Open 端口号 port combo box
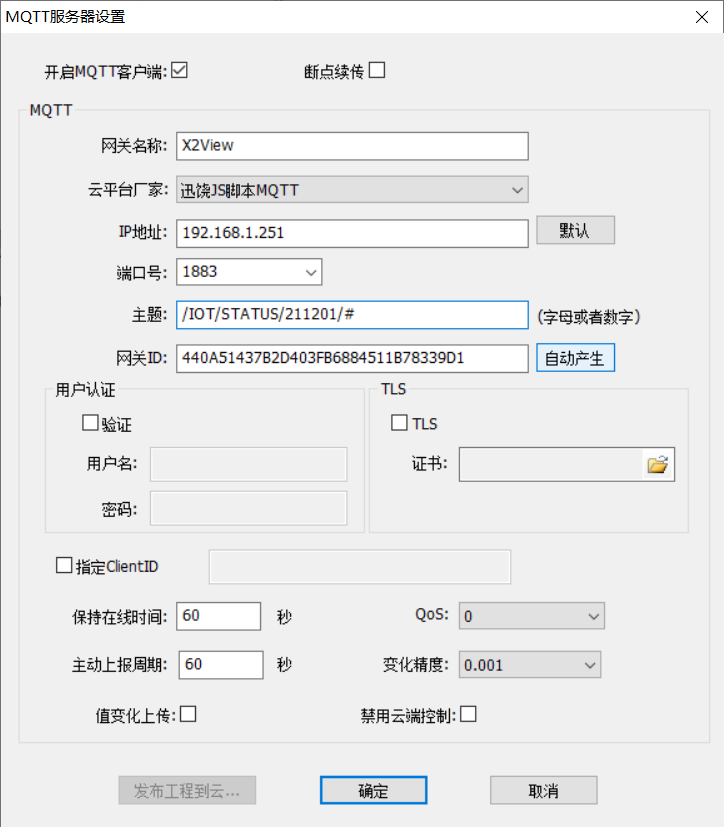This screenshot has height=827, width=724. 249,272
